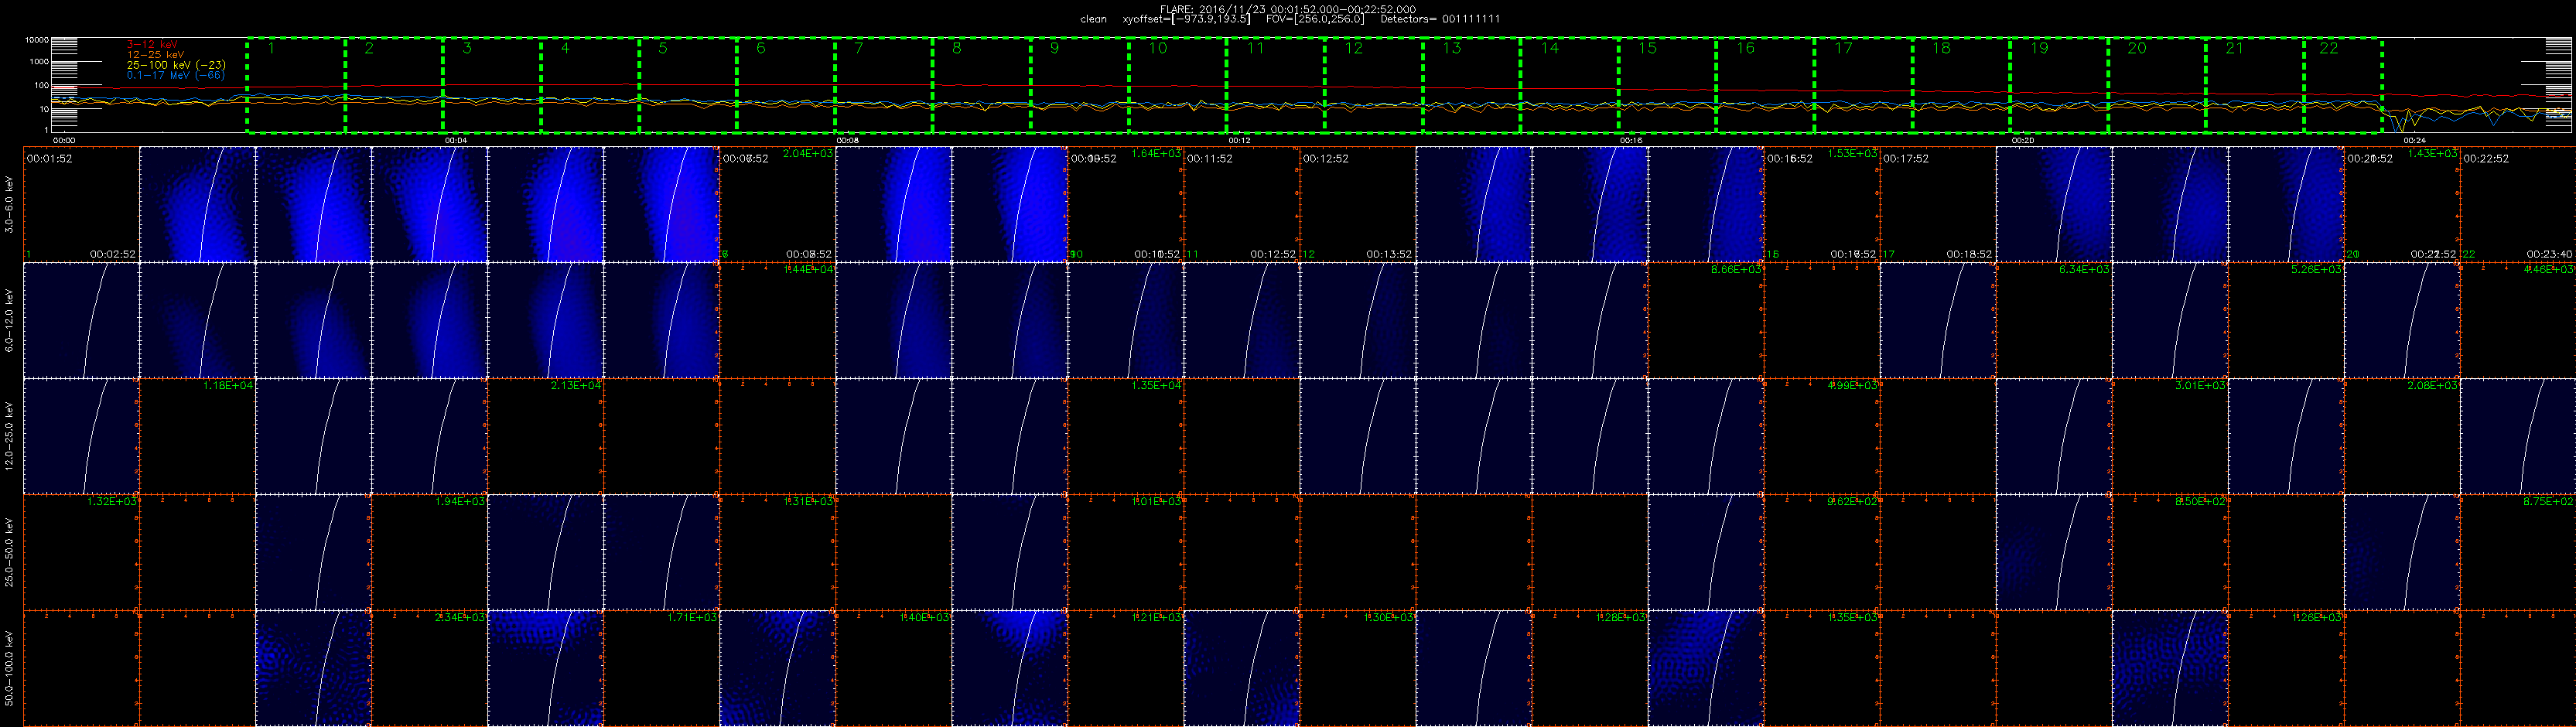The height and width of the screenshot is (727, 2576).
Task: Click the green '1.18E+04' peak value
Action: [x=228, y=385]
